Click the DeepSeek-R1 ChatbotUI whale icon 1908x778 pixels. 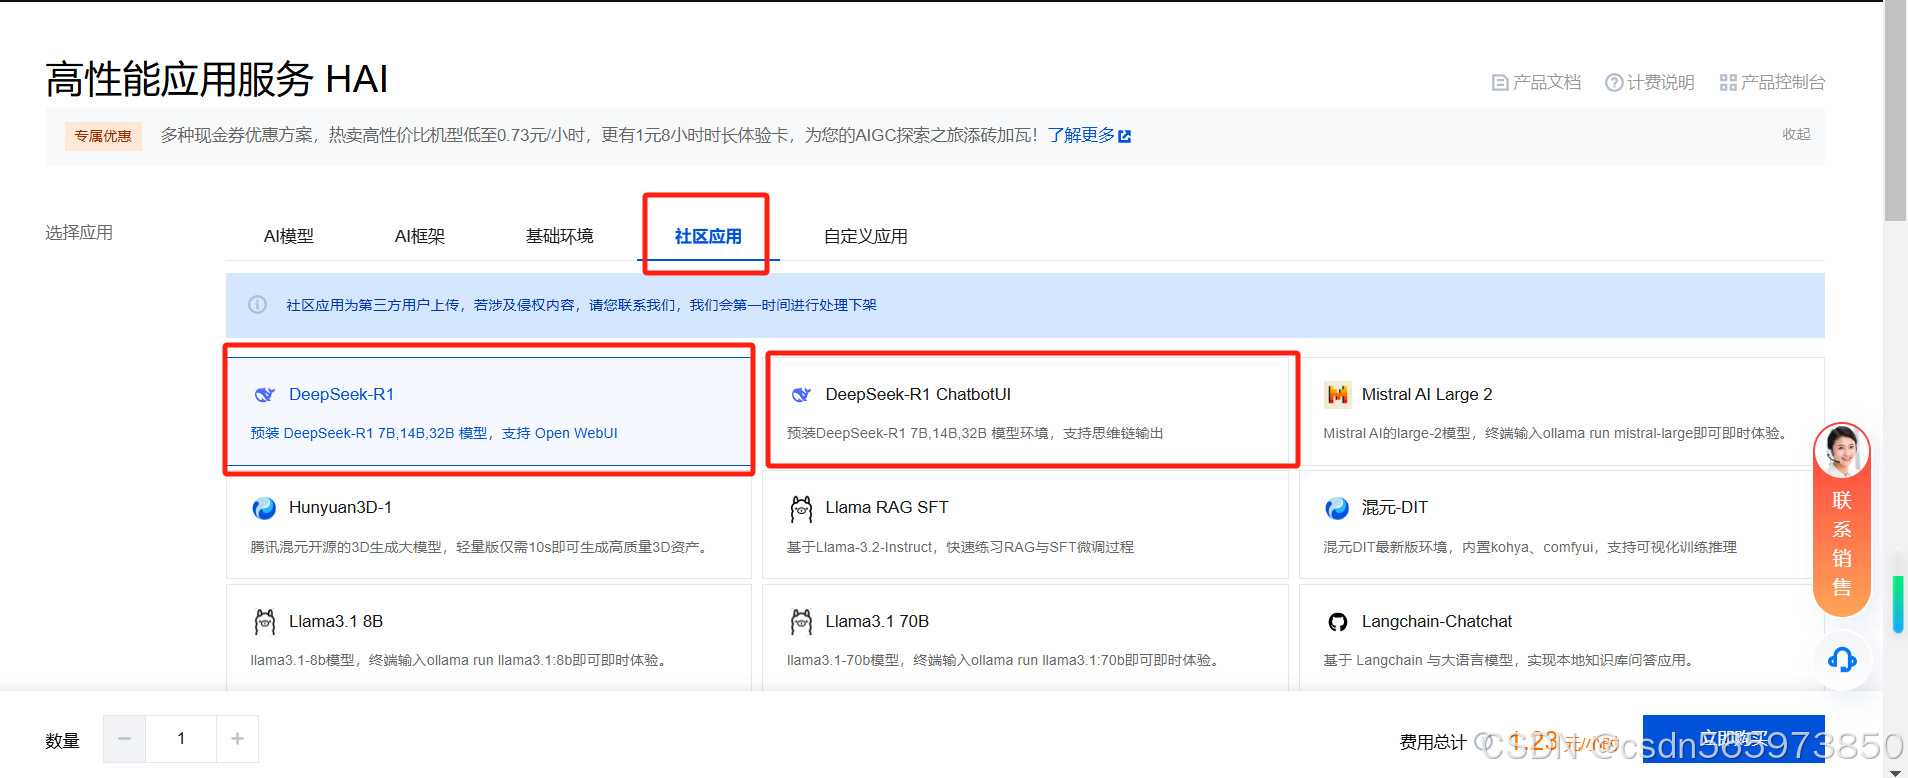801,394
